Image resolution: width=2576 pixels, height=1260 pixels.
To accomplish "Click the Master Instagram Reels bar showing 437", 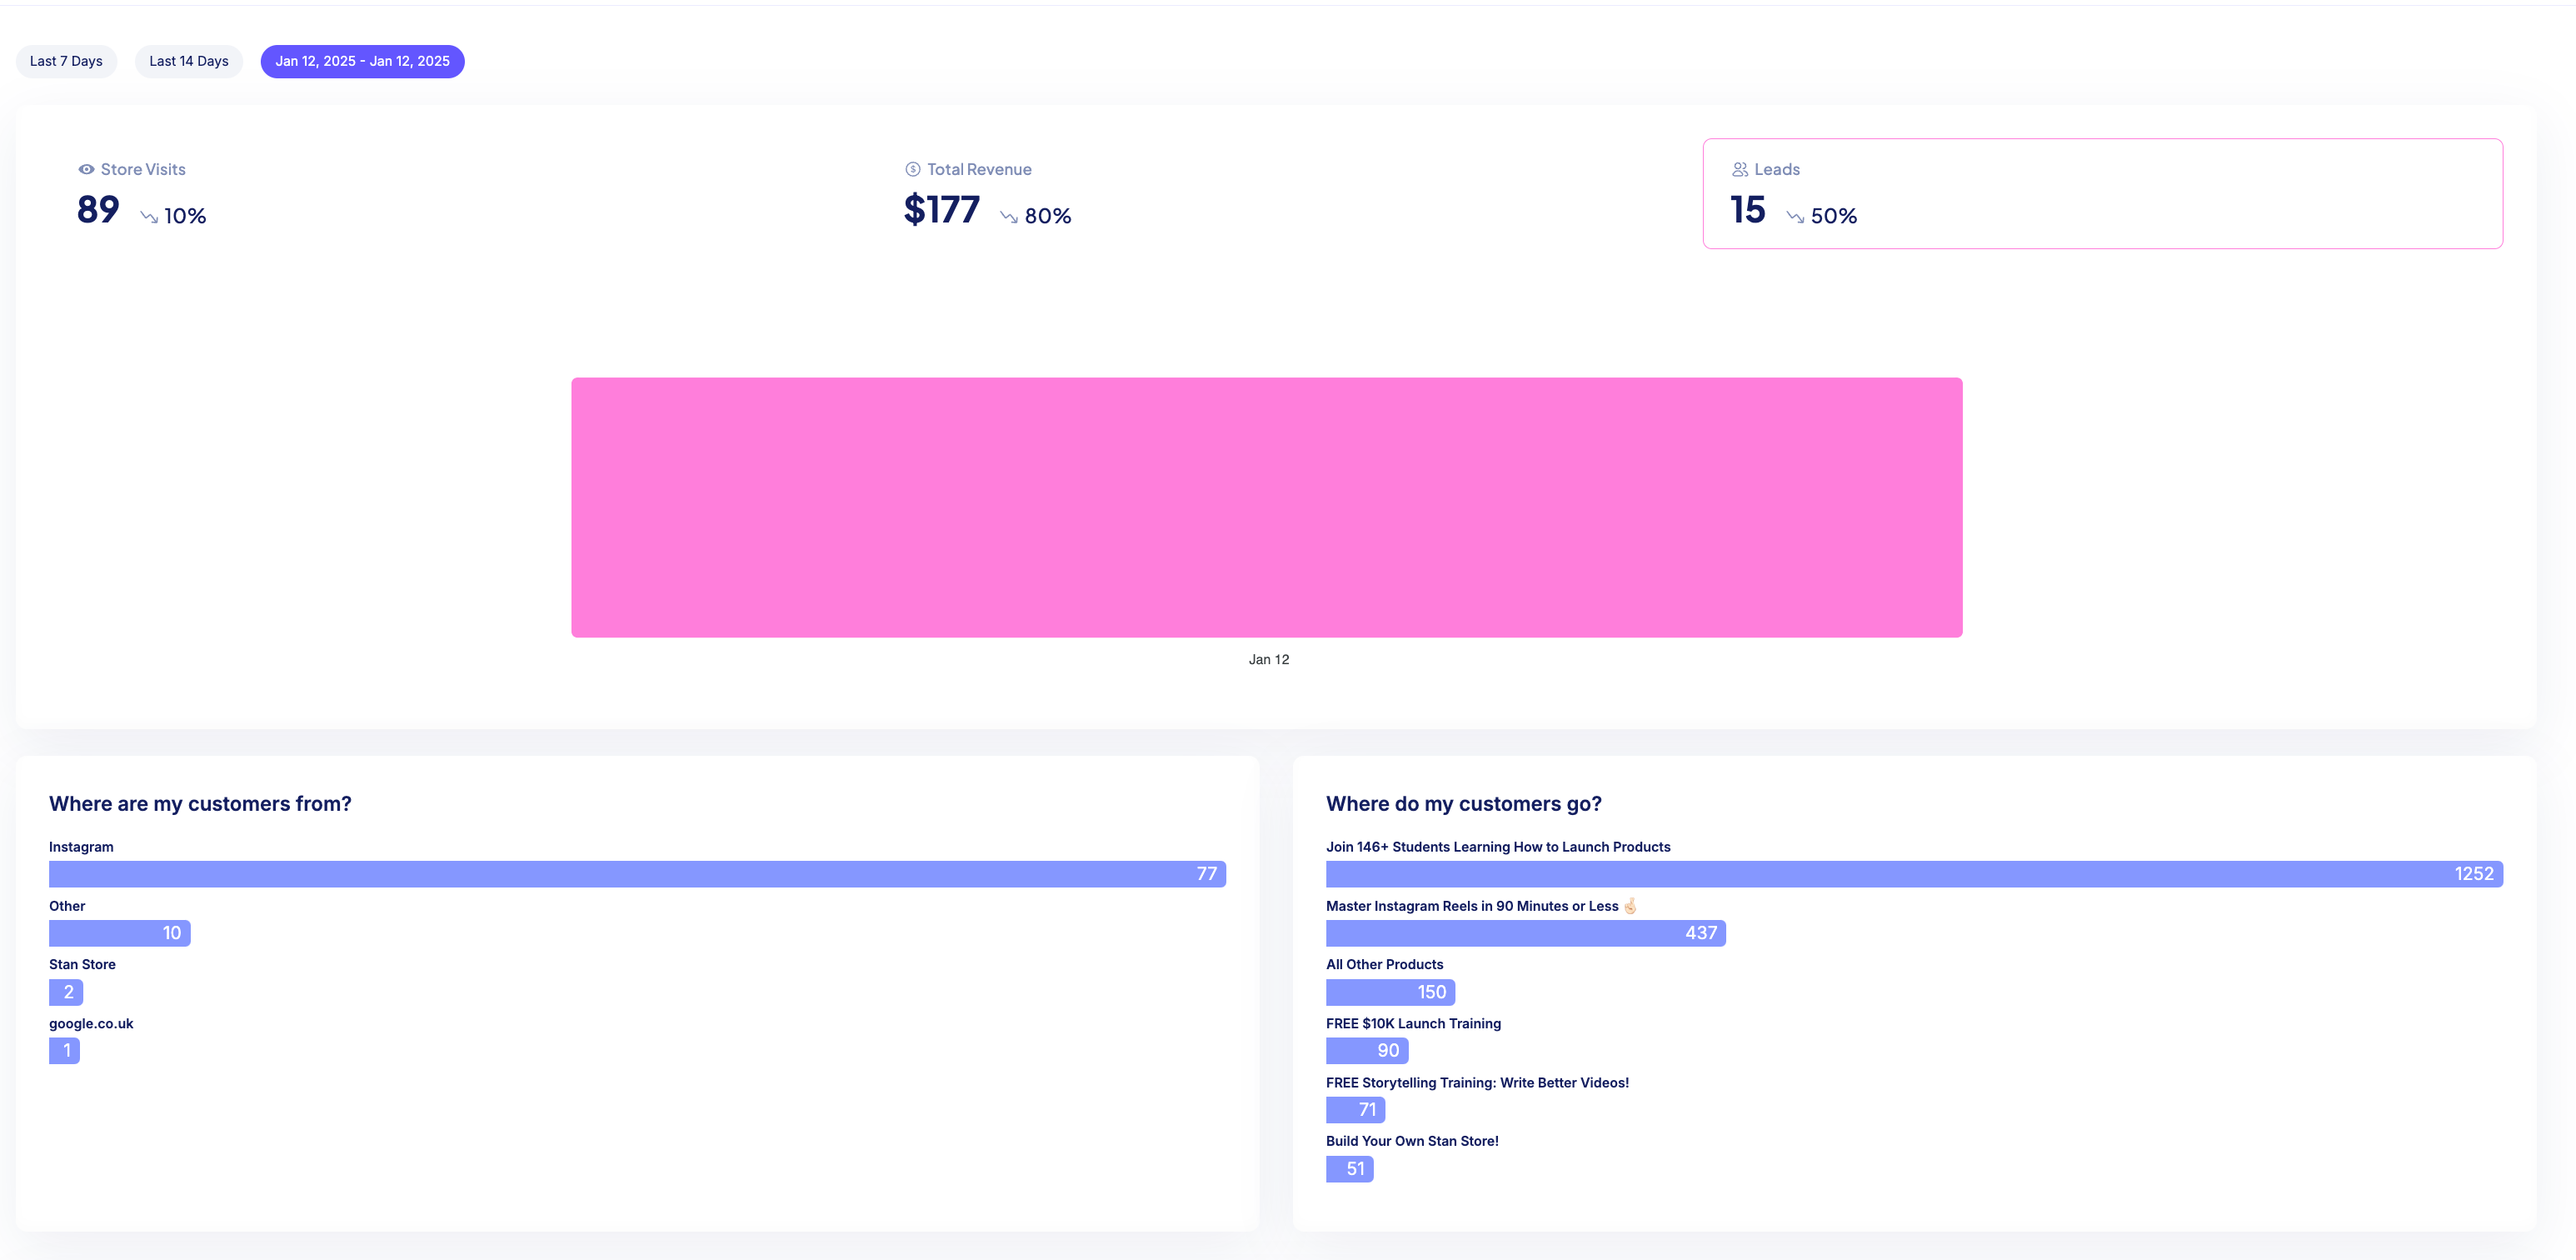I will pyautogui.click(x=1525, y=933).
